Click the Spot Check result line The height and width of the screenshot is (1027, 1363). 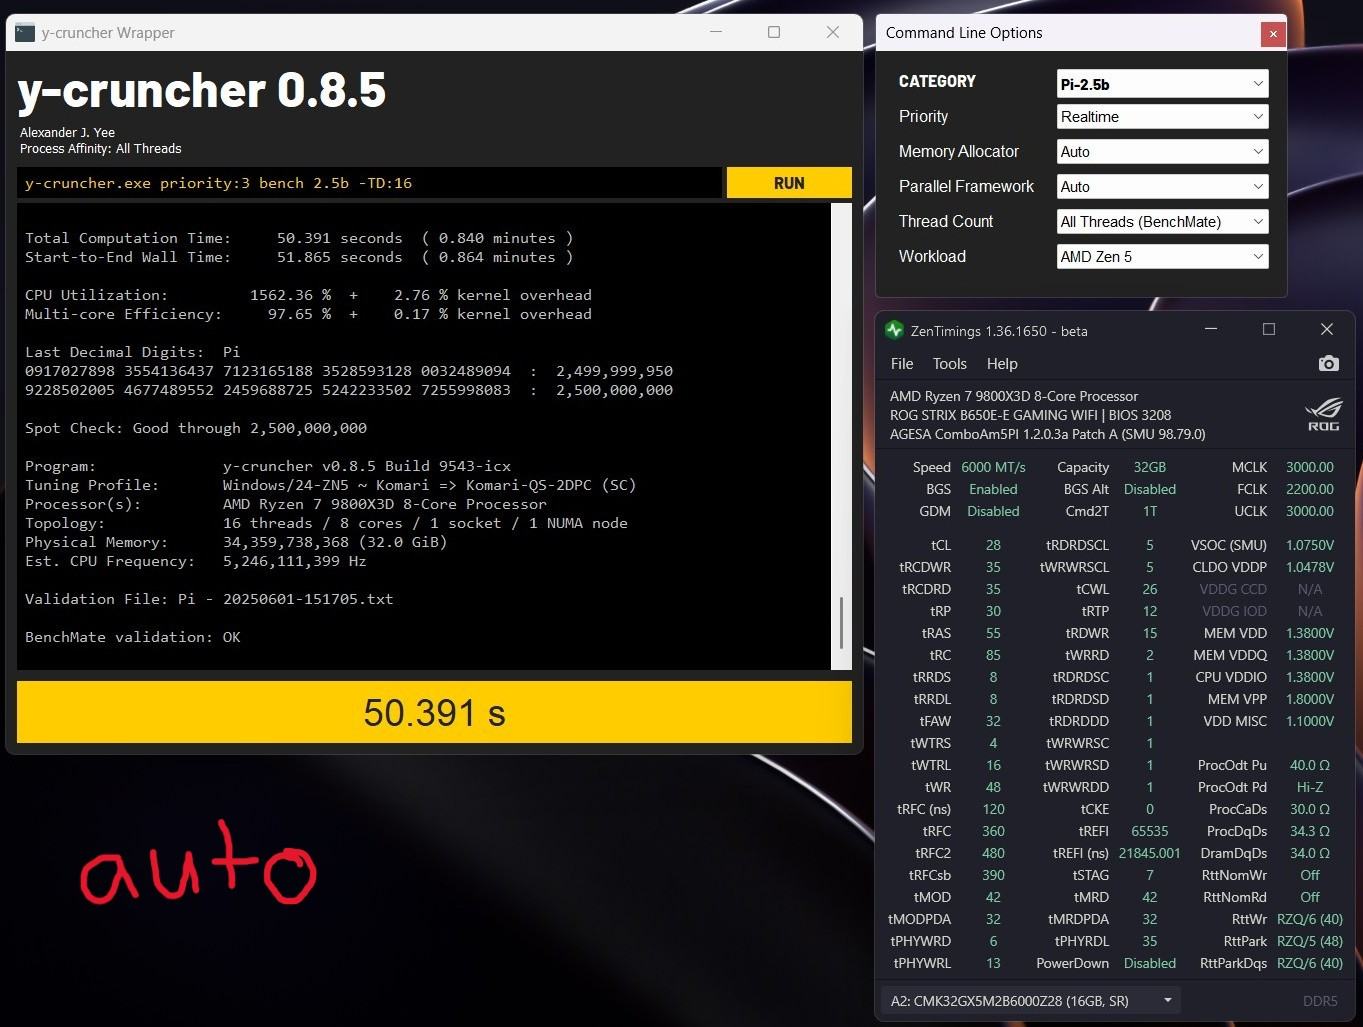[196, 428]
